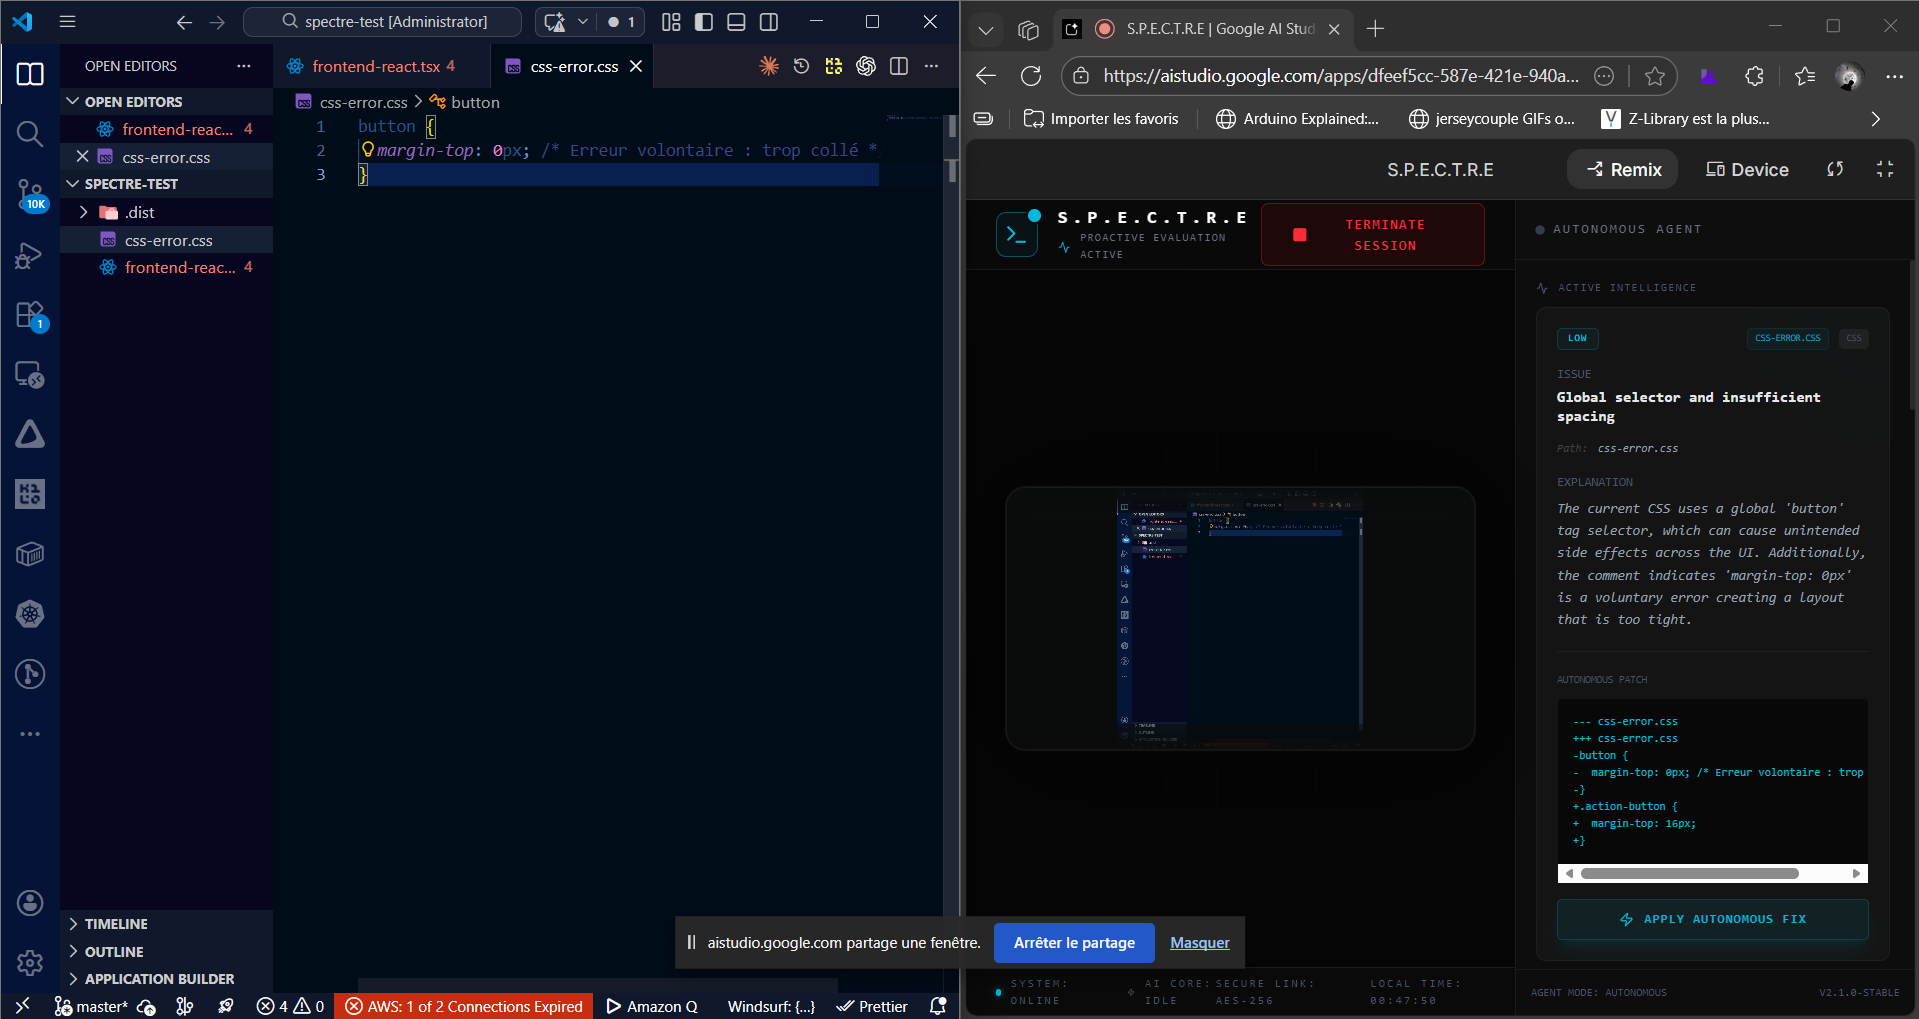Click the VS Code command center search box
The width and height of the screenshot is (1919, 1019).
coord(383,21)
